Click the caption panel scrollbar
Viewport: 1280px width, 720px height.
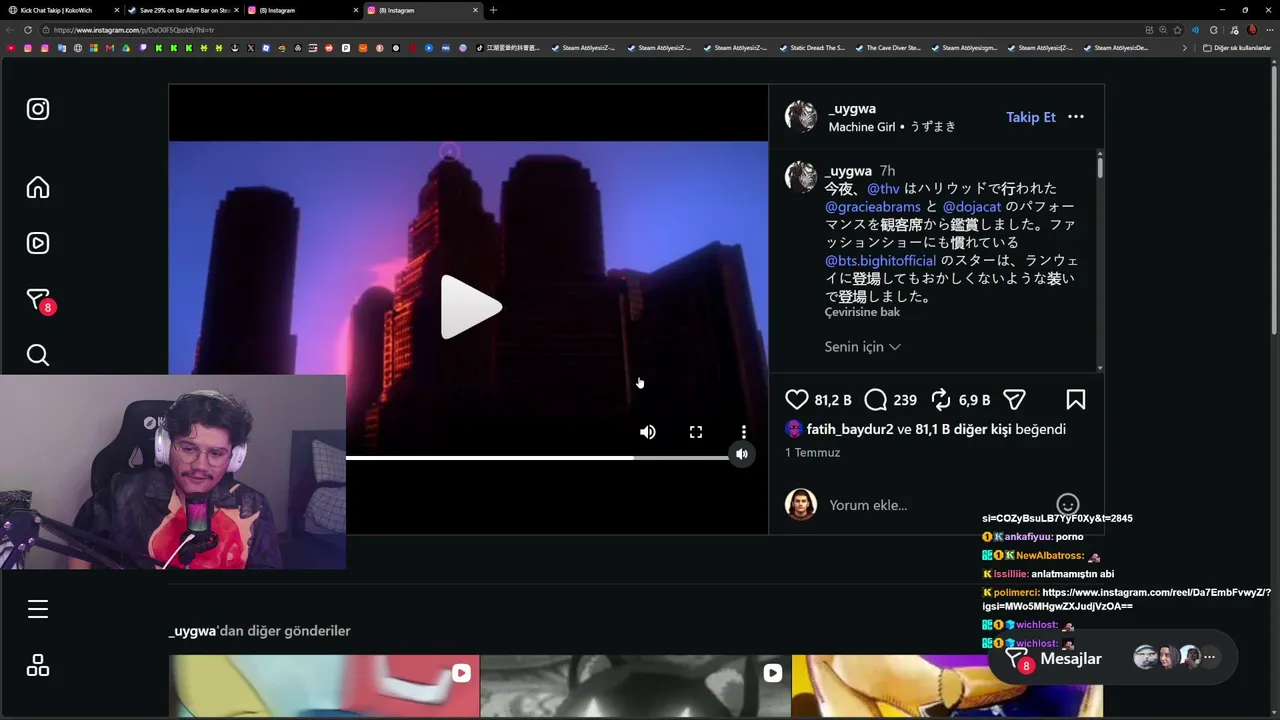click(1100, 167)
